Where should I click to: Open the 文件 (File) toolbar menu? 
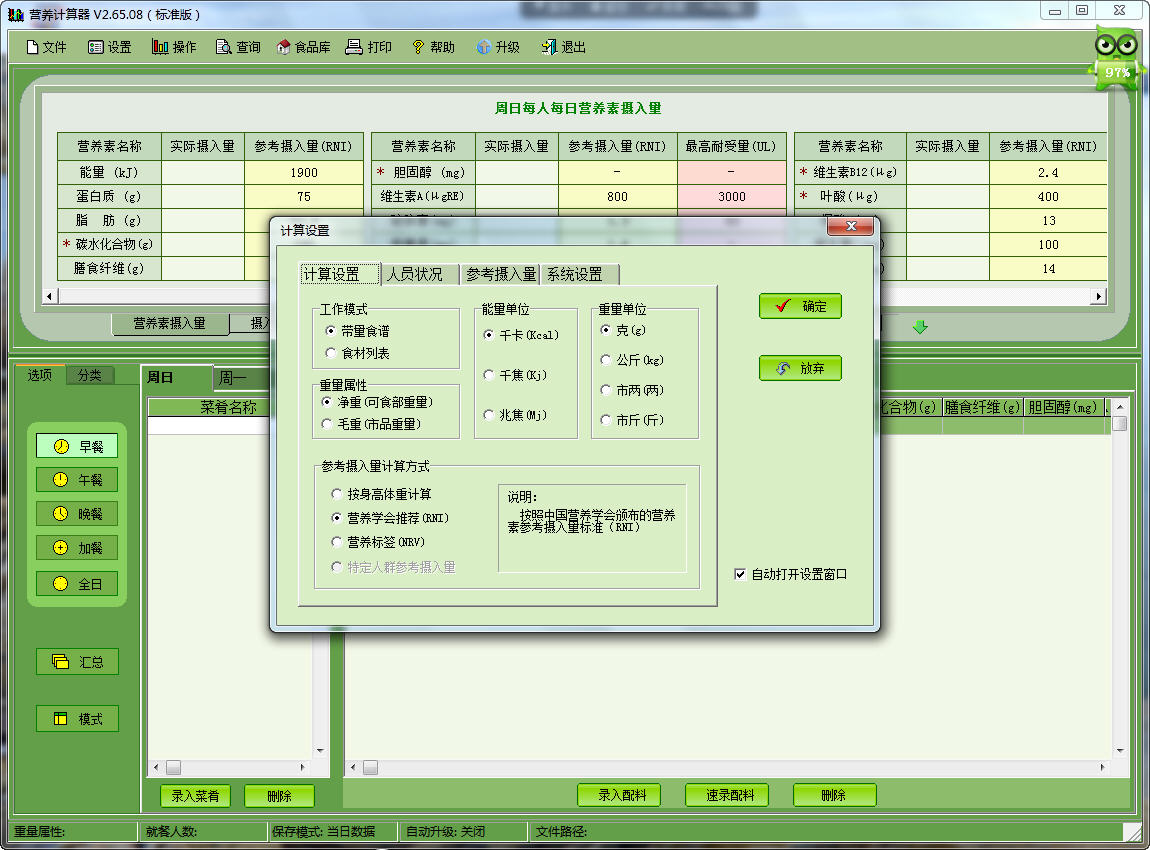(x=46, y=47)
